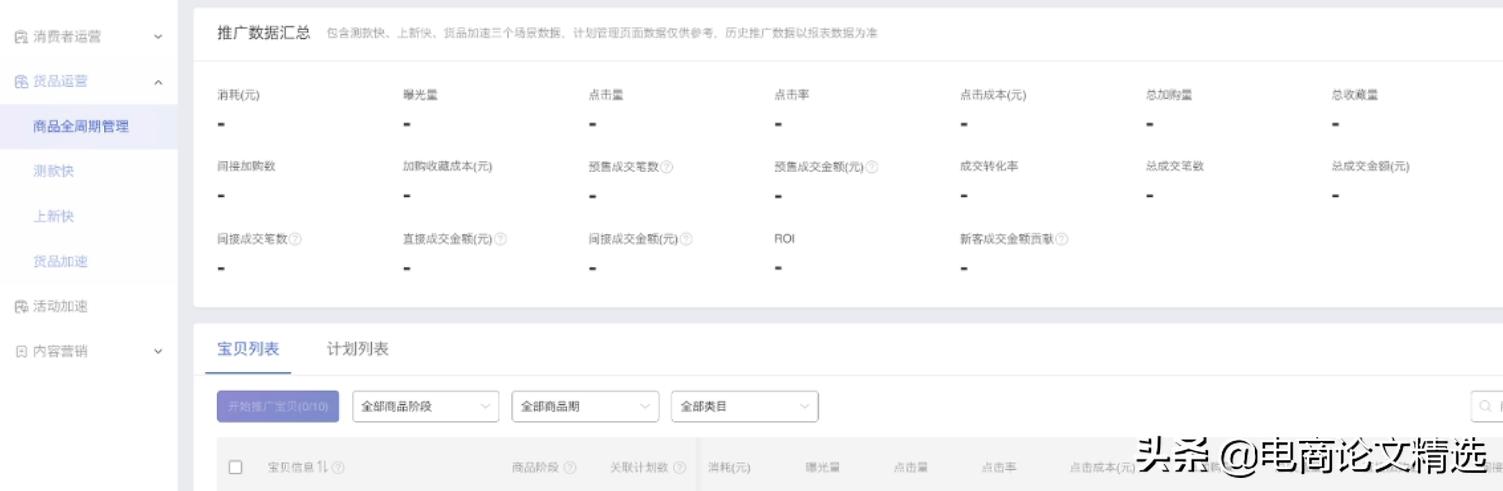Click the ROI metric label

click(x=784, y=239)
